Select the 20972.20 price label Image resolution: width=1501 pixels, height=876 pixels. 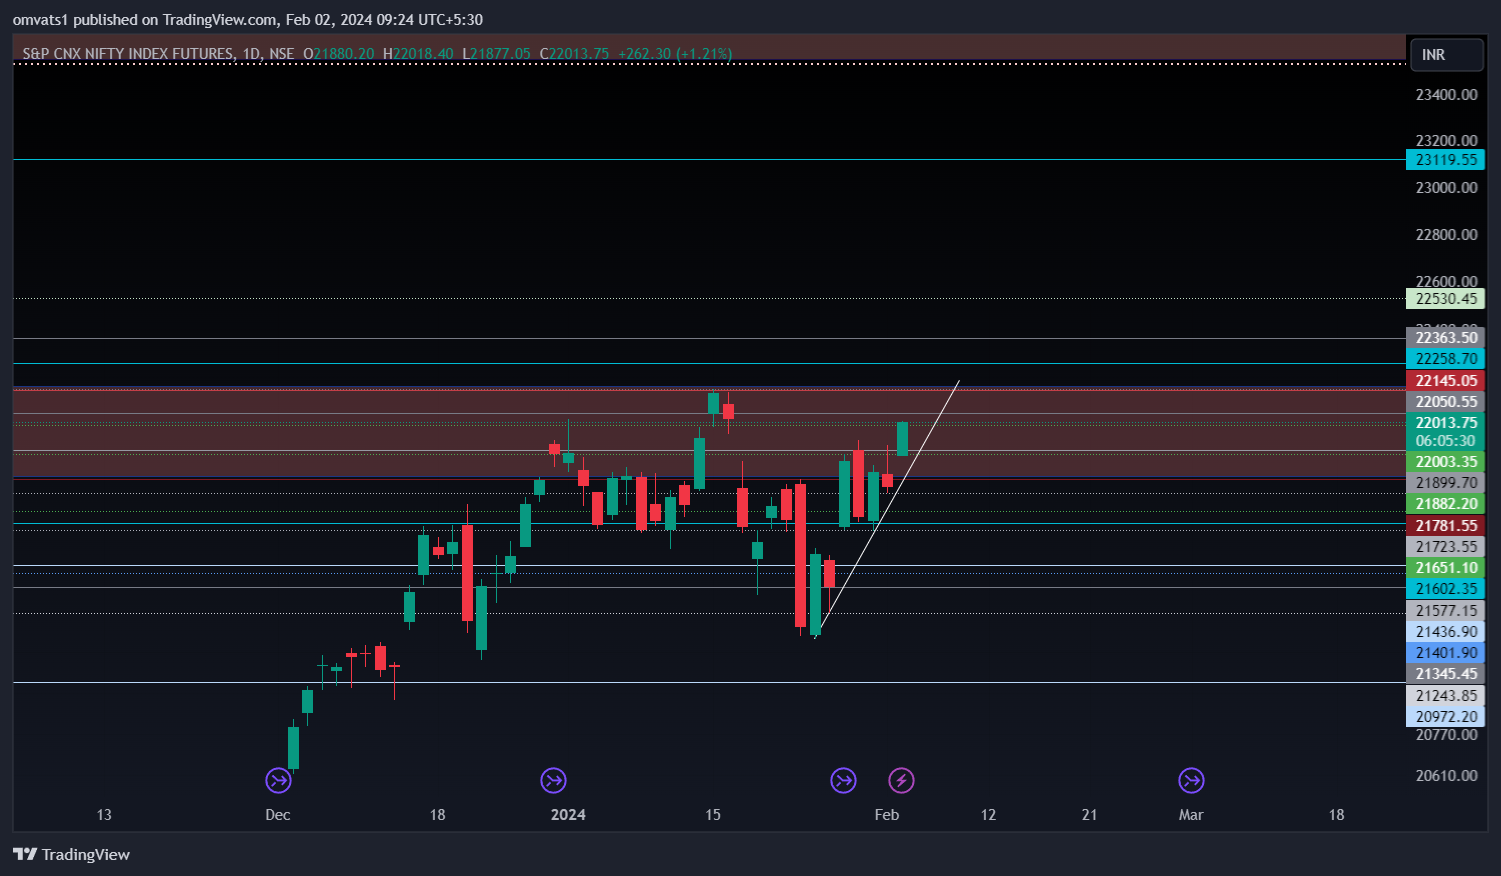[x=1445, y=717]
